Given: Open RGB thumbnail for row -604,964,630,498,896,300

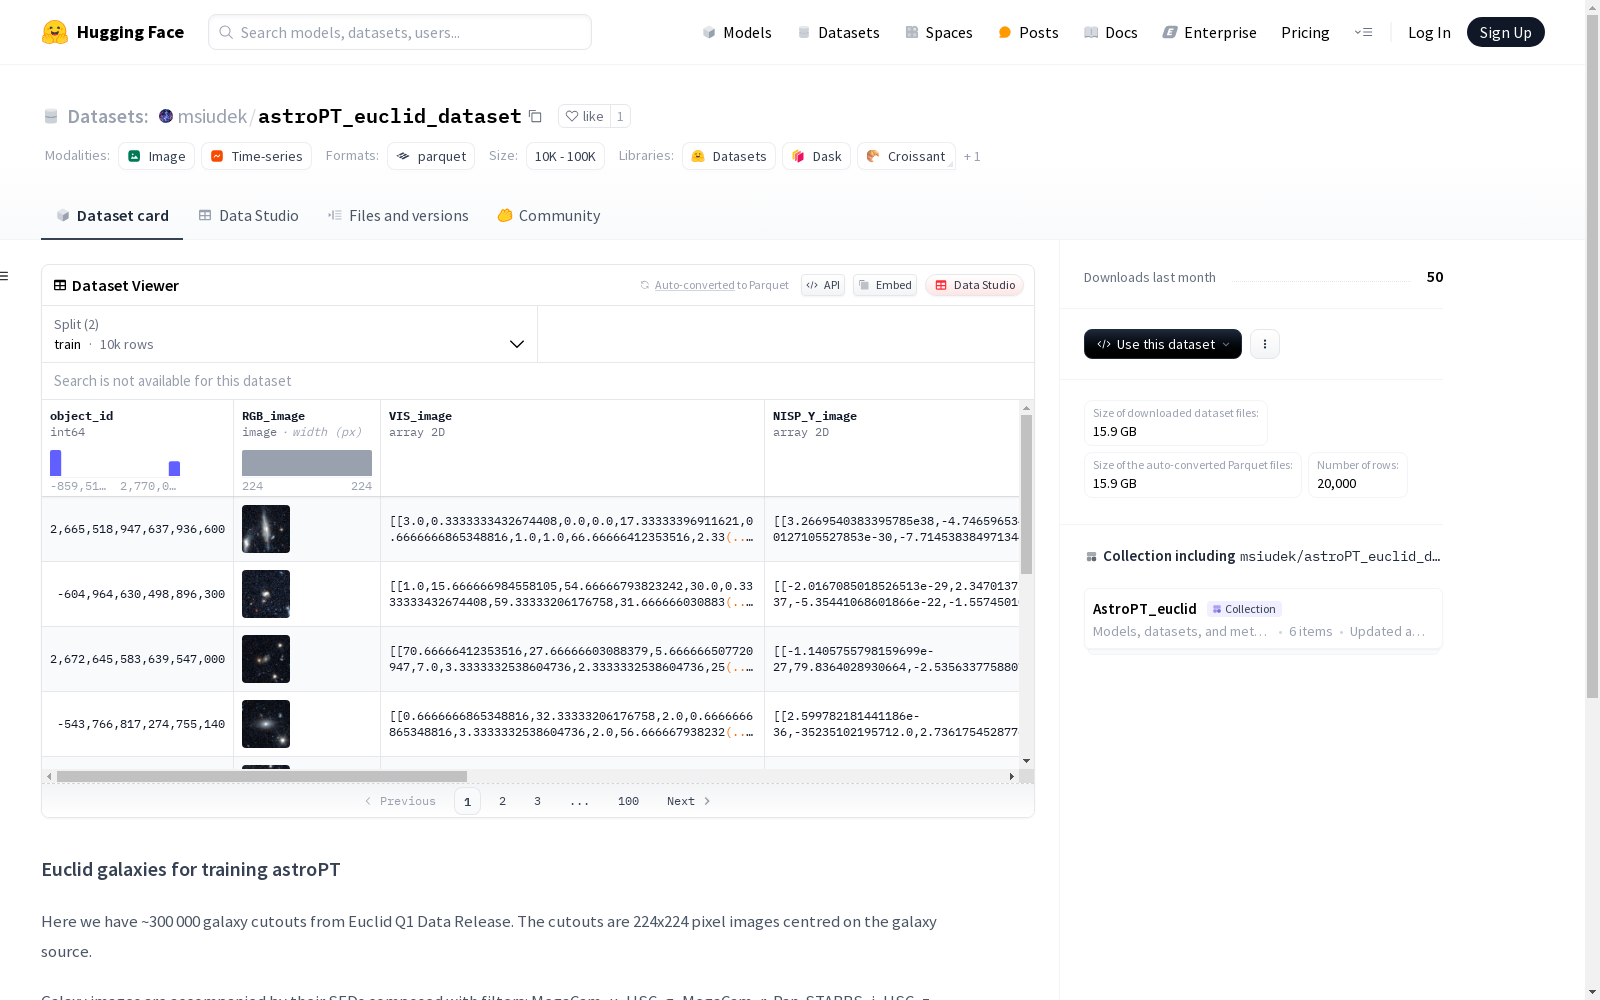Looking at the screenshot, I should (266, 594).
